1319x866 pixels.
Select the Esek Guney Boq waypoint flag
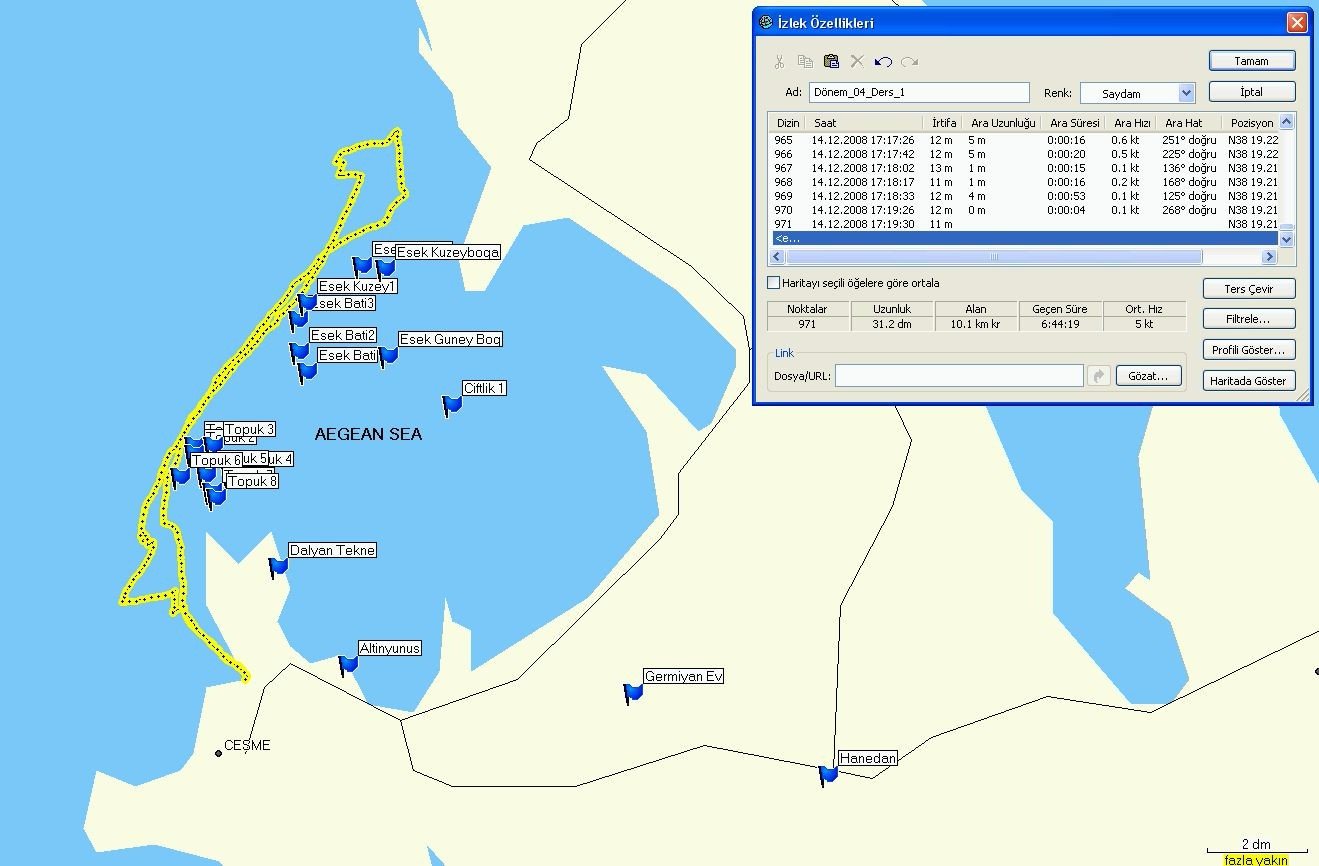click(388, 355)
